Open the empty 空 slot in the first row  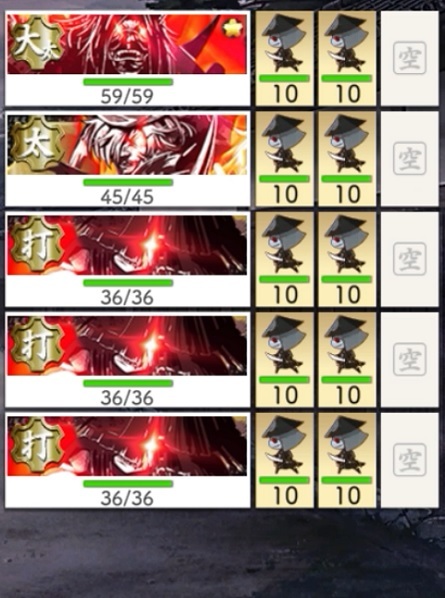point(410,58)
